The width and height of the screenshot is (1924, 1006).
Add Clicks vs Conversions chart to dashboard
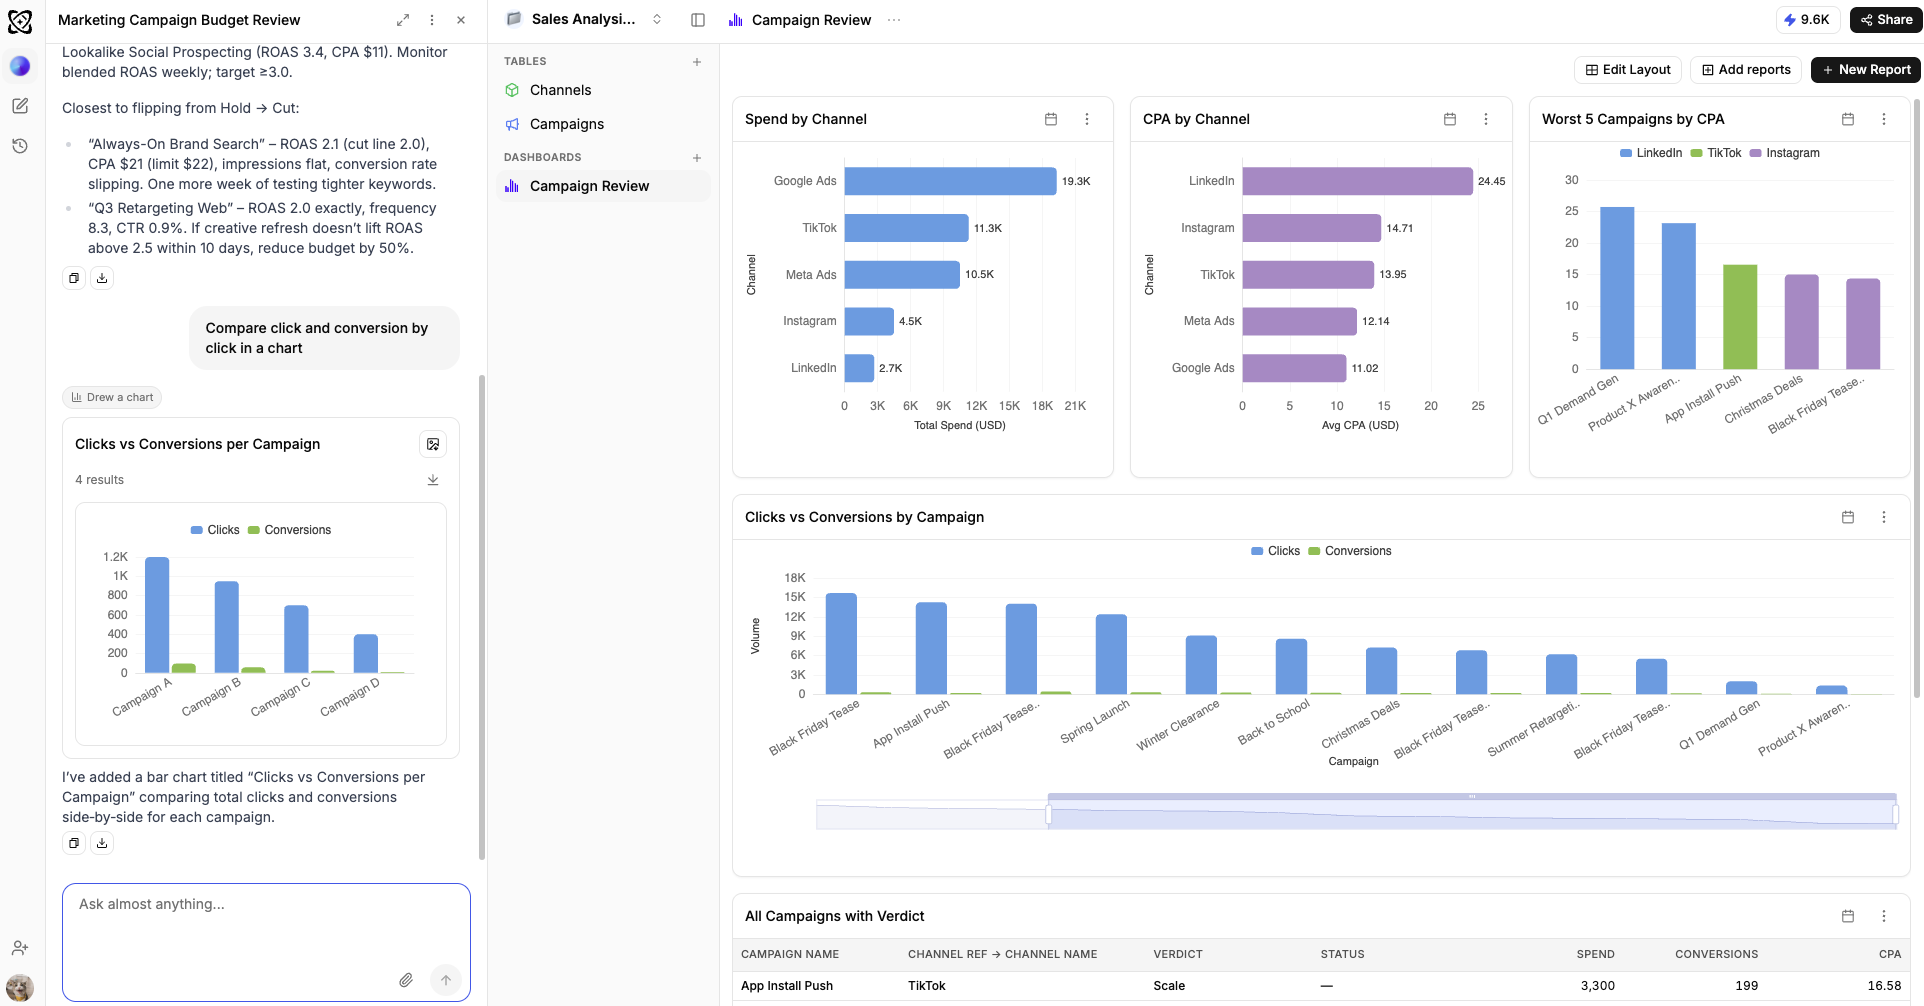tap(433, 444)
